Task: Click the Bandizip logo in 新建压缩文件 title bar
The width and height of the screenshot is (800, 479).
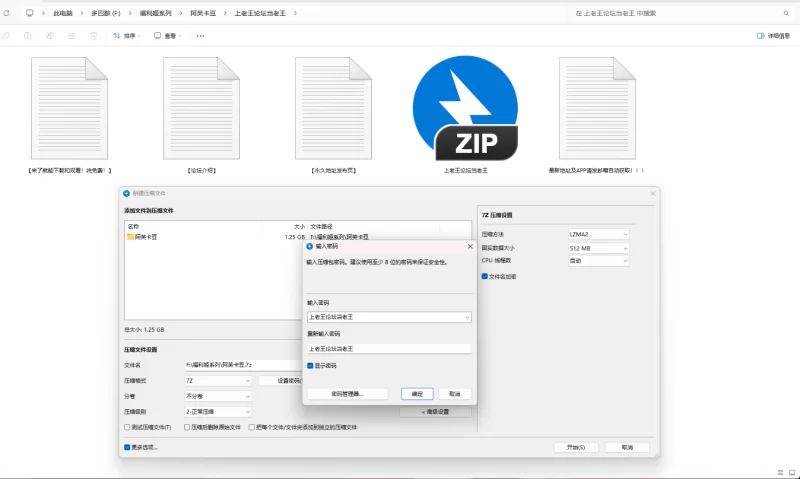Action: point(127,193)
